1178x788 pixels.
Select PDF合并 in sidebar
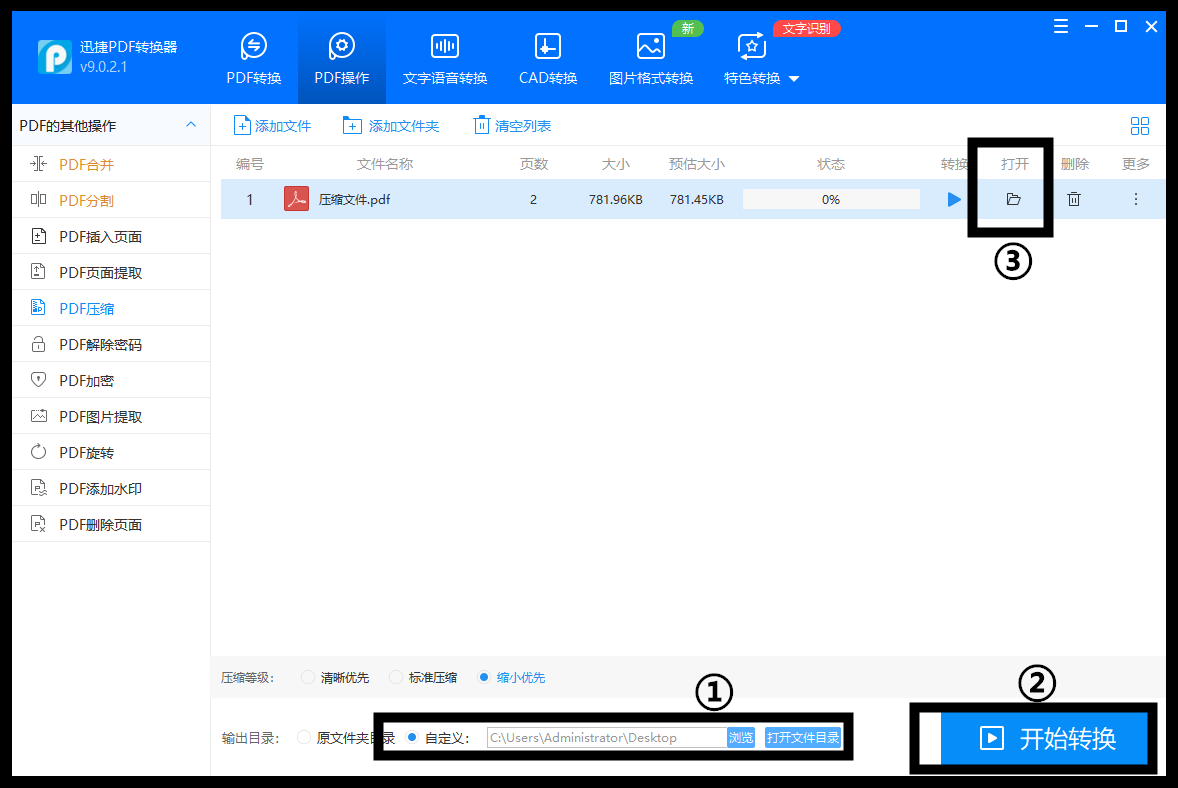(111, 165)
